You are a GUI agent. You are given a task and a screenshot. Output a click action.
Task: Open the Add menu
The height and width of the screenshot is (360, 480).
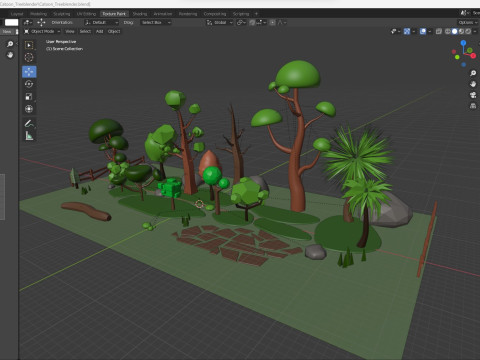click(99, 31)
